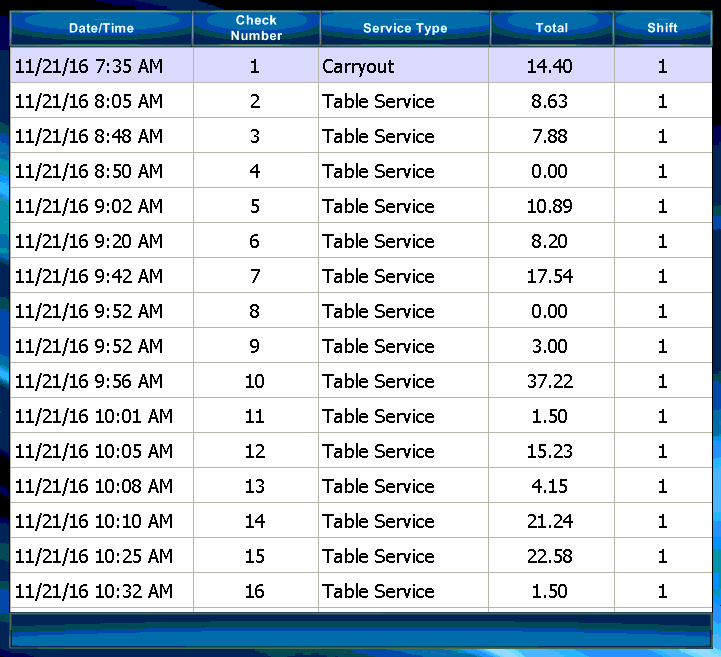Click the Shift column header

[x=661, y=28]
